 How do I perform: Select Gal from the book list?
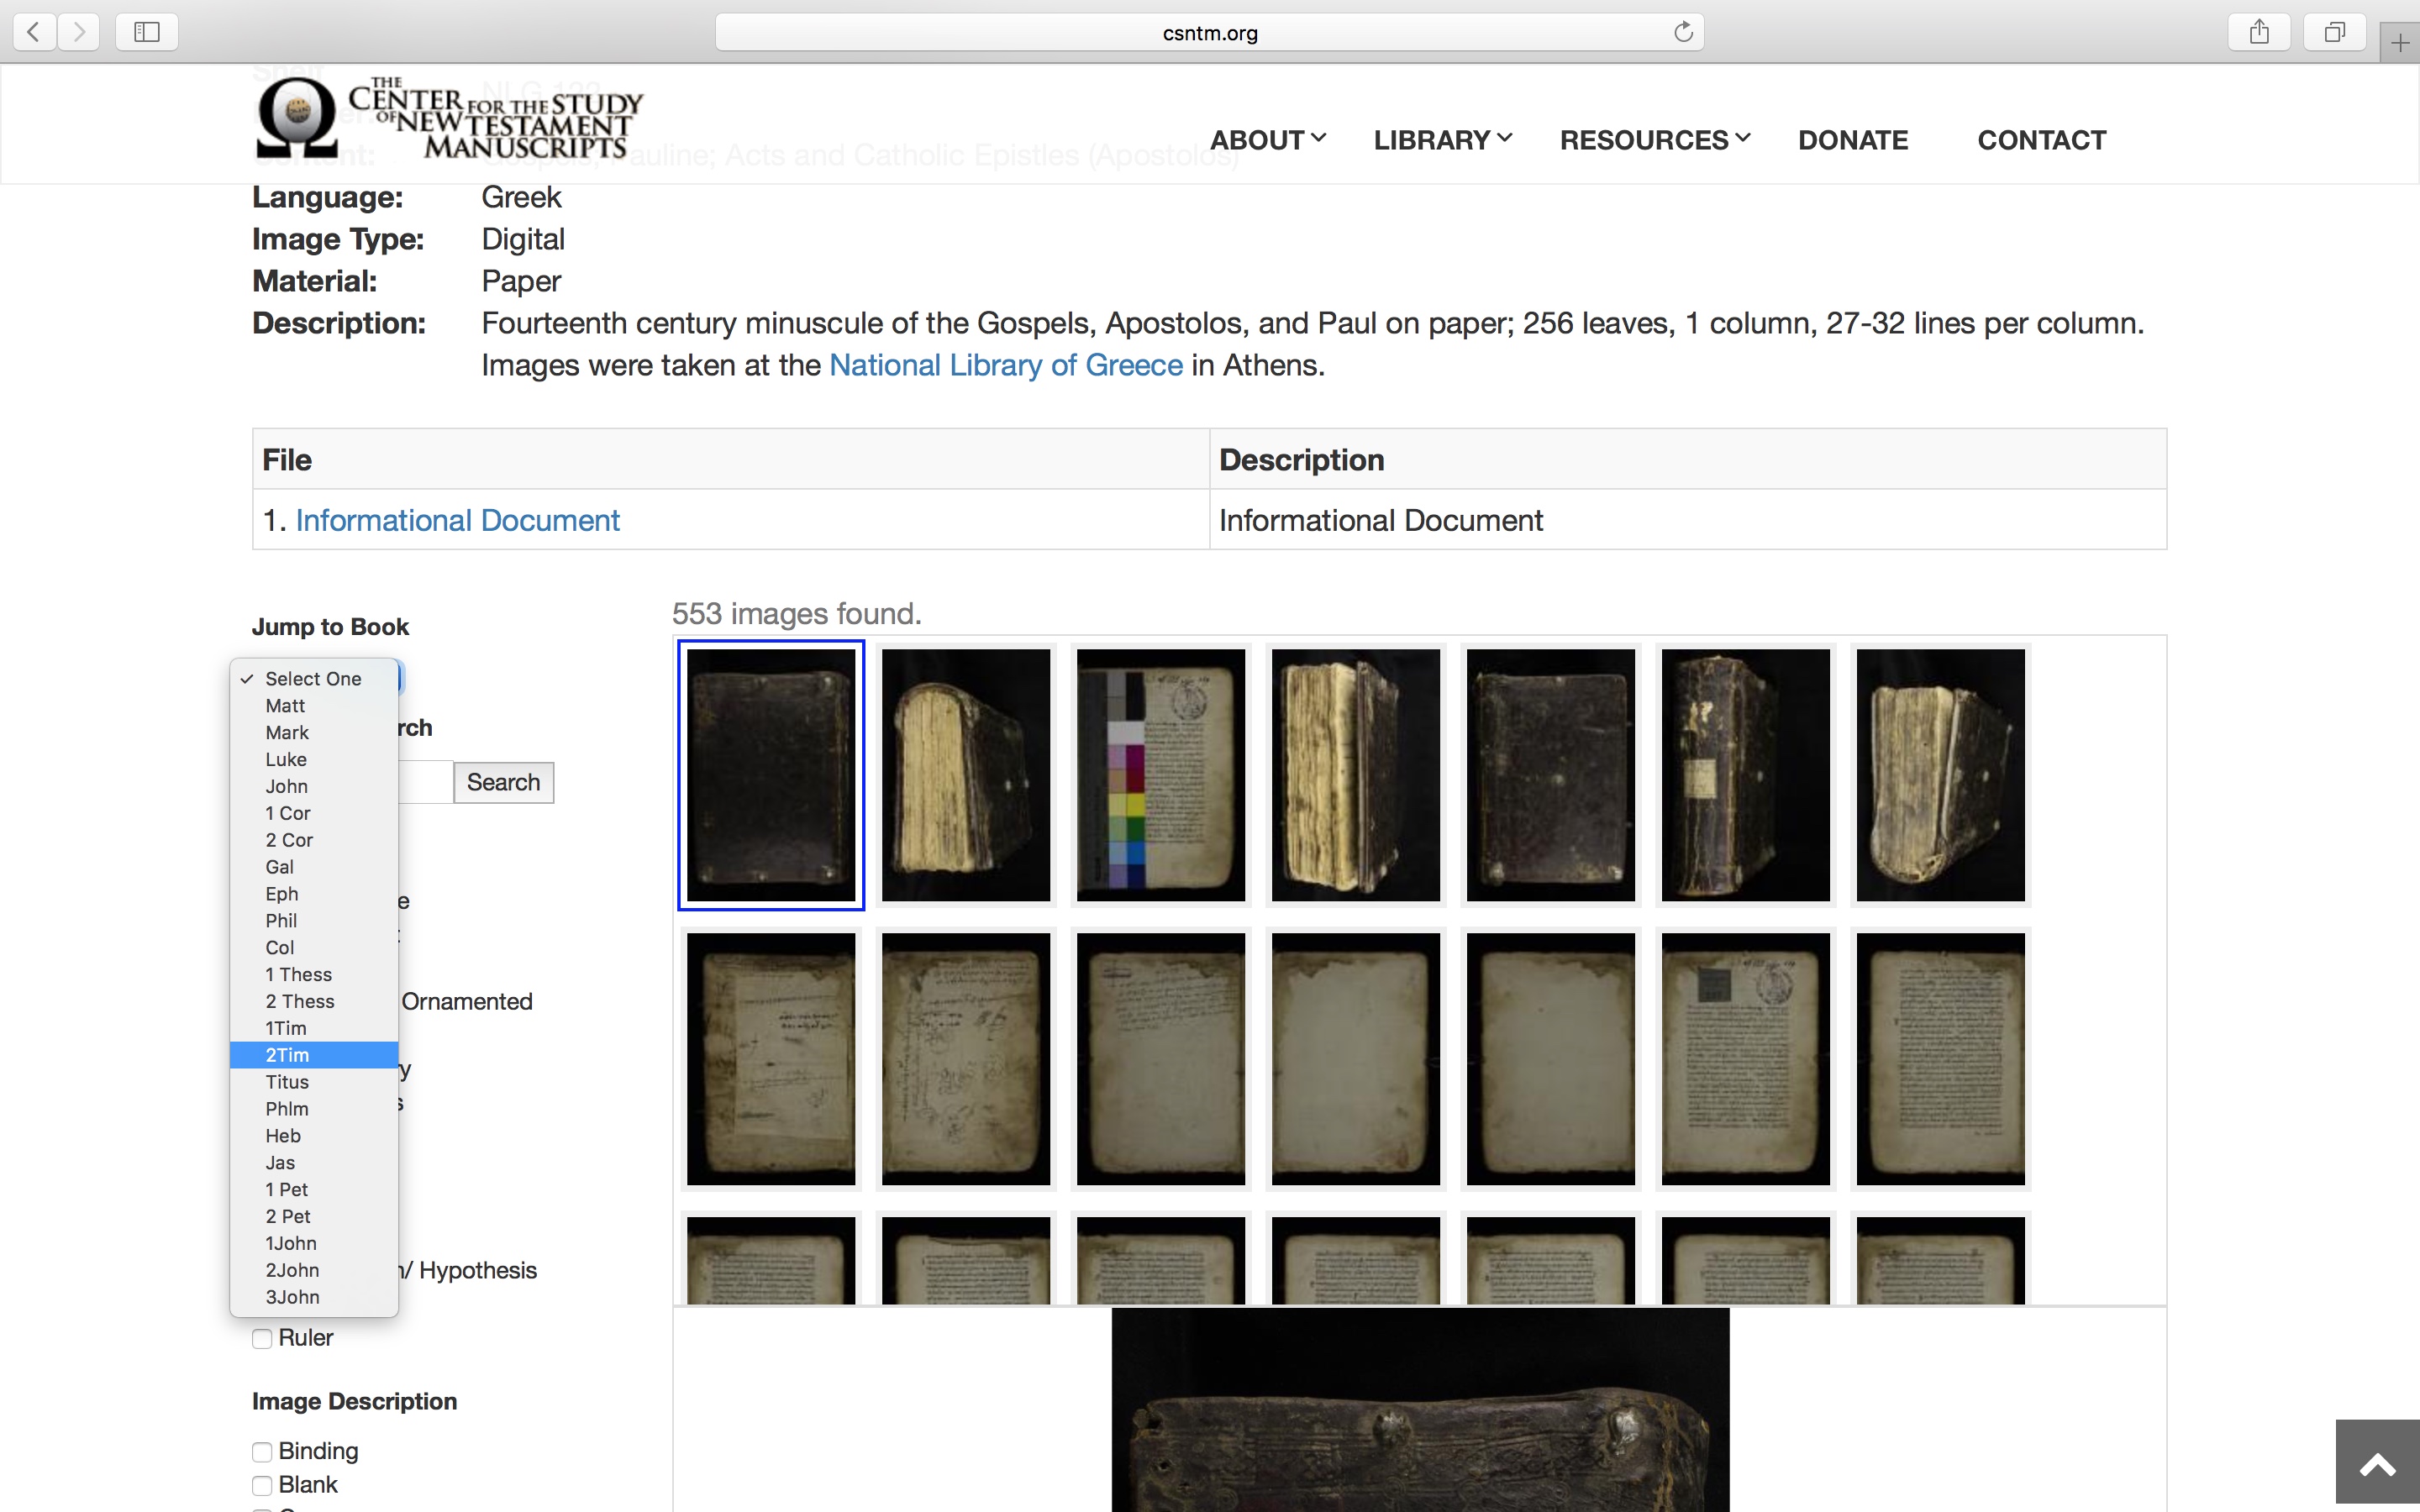314,867
